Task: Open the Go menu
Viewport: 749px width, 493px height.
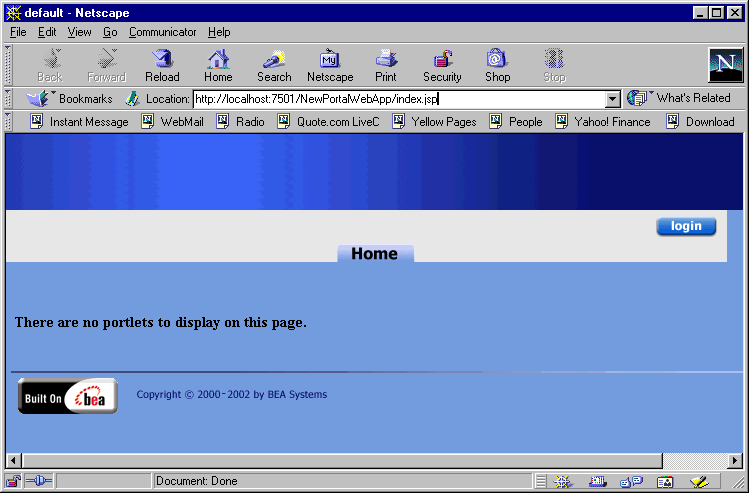Action: [x=110, y=32]
